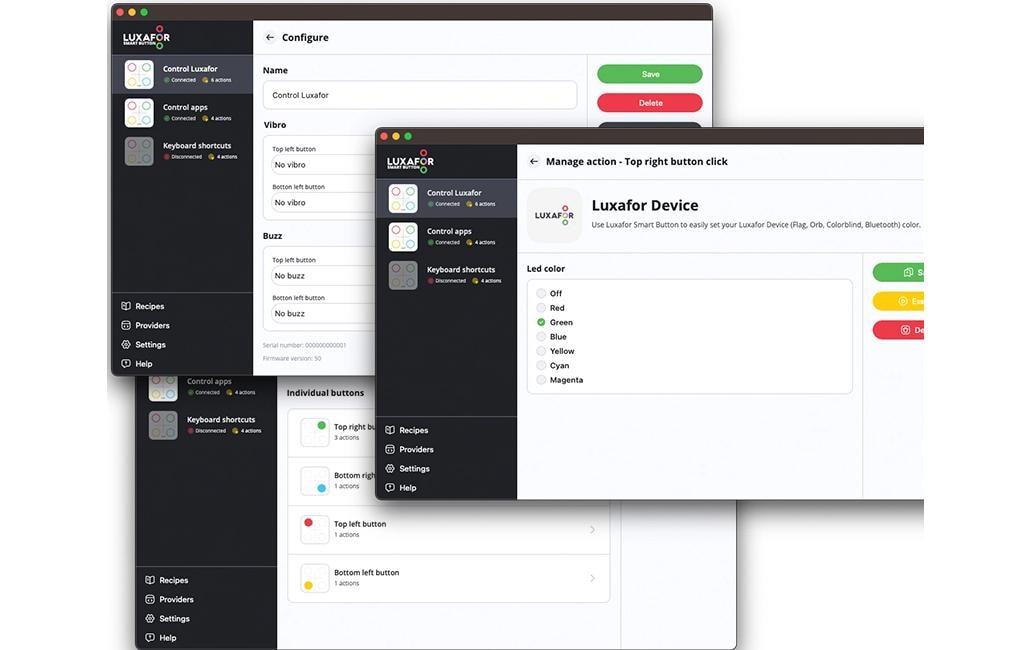Select Control Luxafor in the Configure window sidebar
The image size is (1032, 650).
189,74
